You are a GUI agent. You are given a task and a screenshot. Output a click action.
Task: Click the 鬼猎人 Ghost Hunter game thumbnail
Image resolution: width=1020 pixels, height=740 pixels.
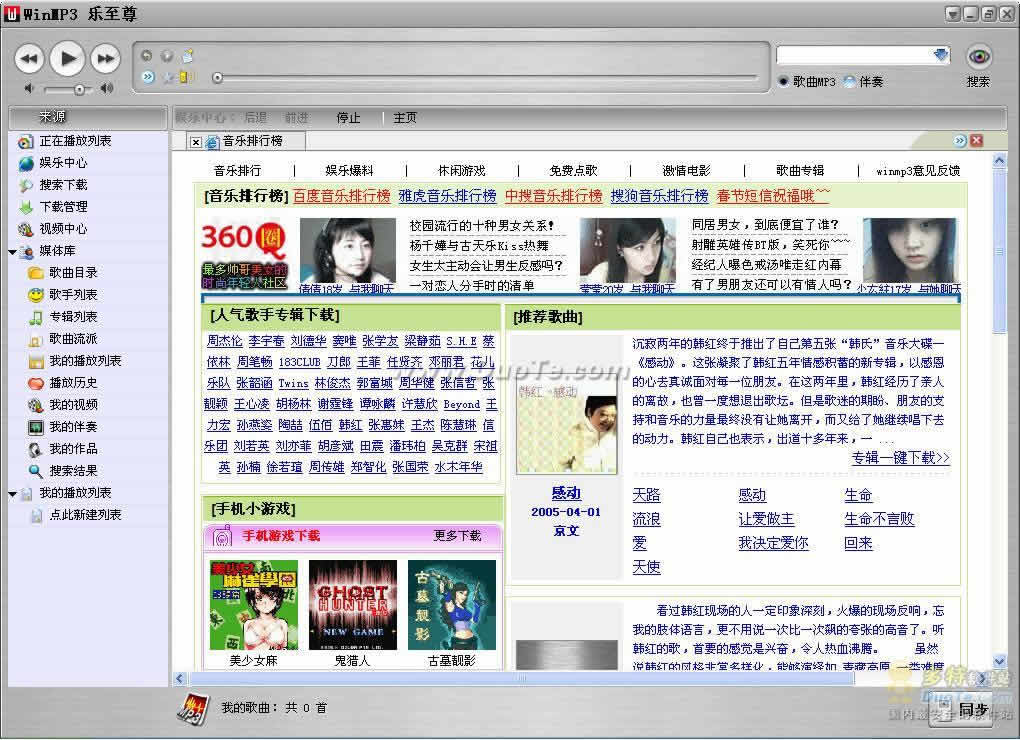353,605
